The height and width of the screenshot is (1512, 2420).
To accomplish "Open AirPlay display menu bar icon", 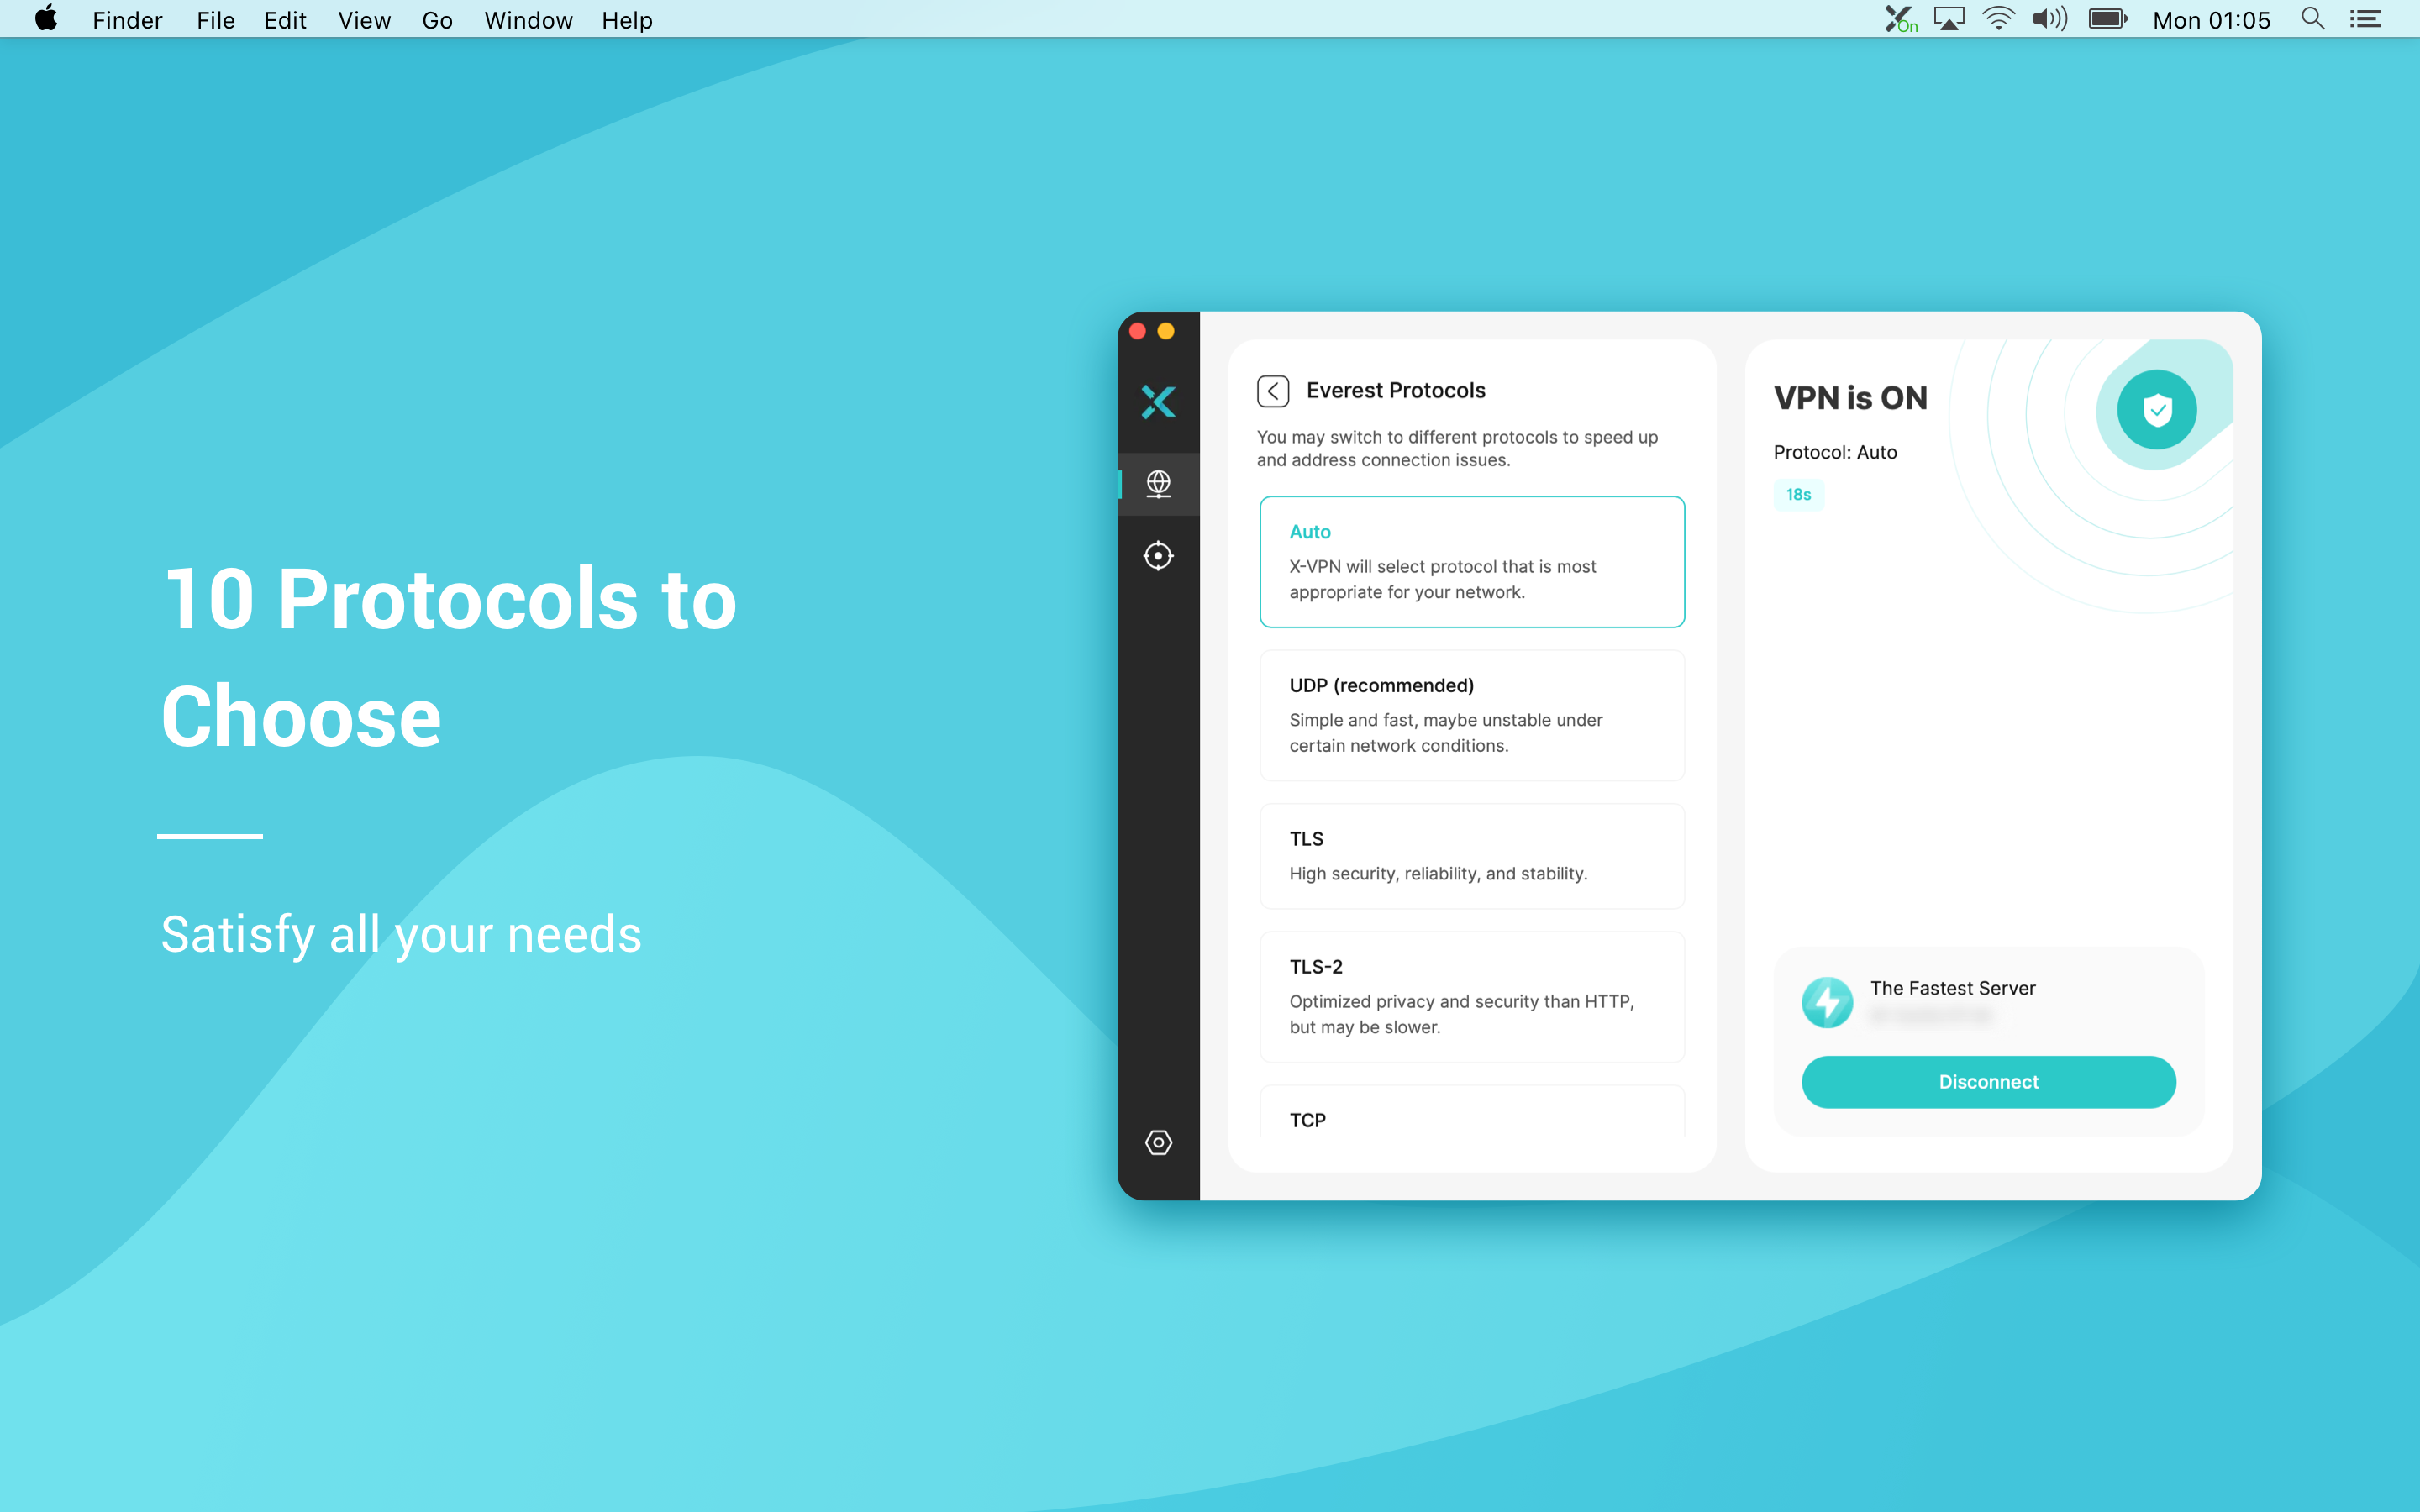I will 1949,19.
